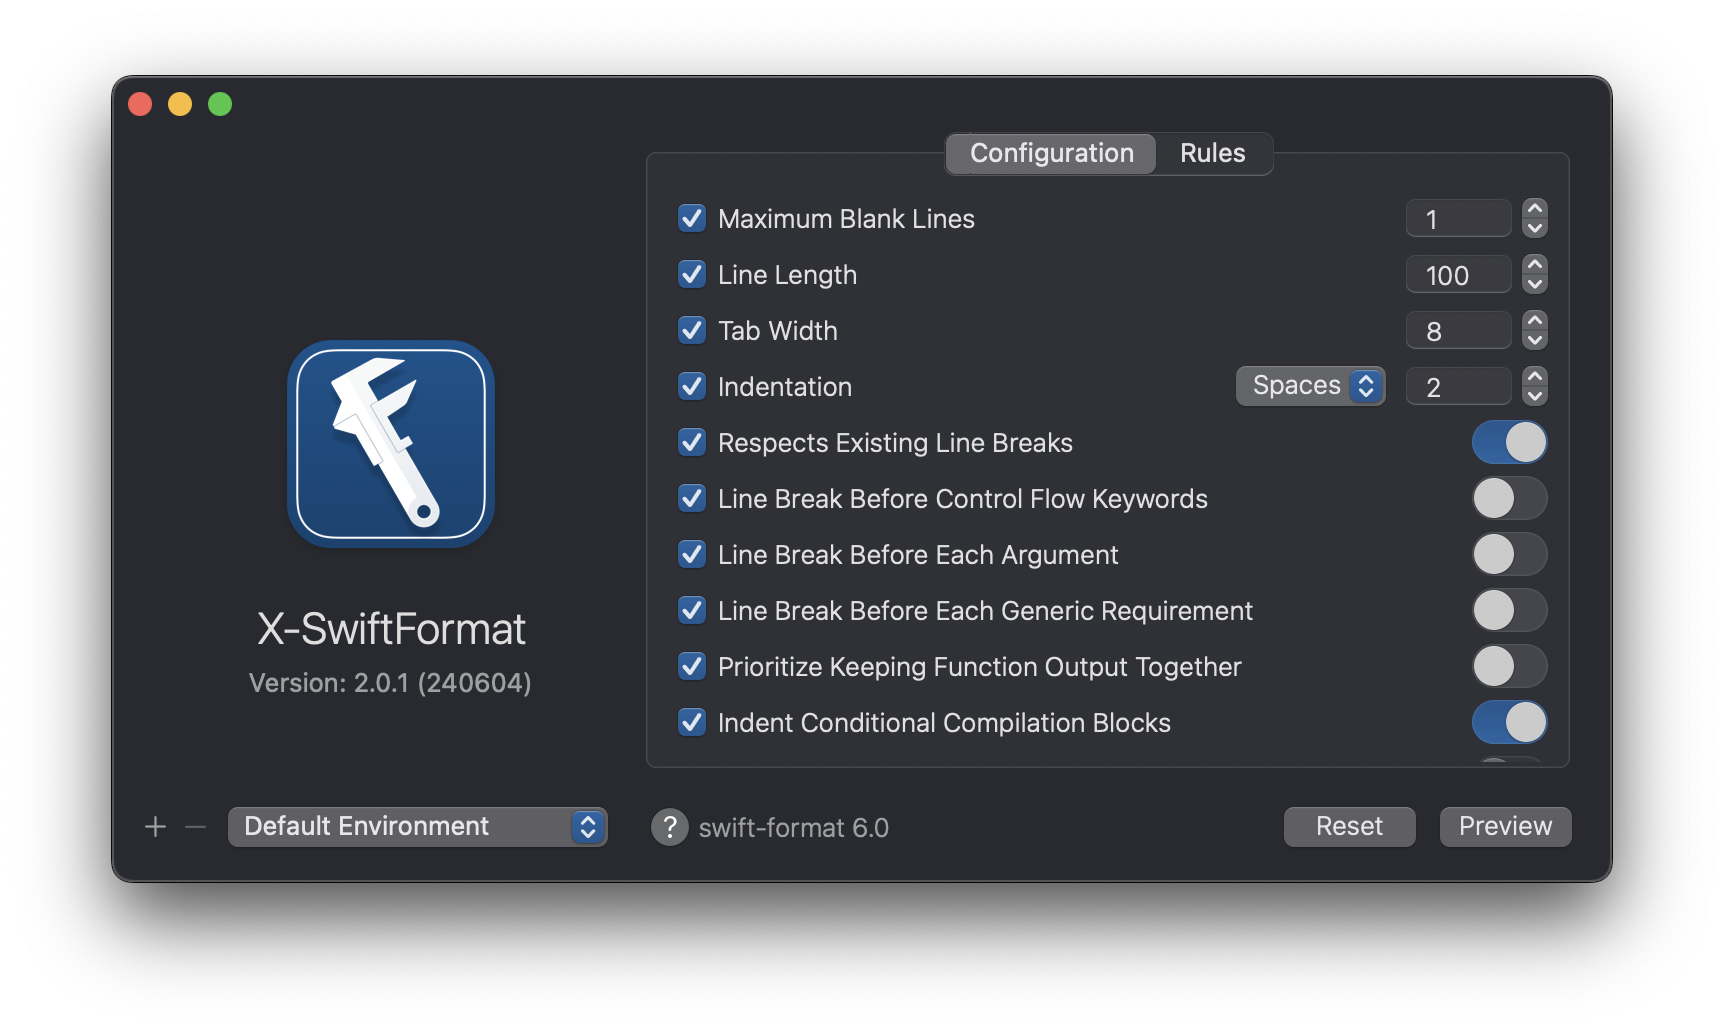This screenshot has width=1724, height=1030.
Task: Remove environment with the minus button
Action: coord(195,827)
